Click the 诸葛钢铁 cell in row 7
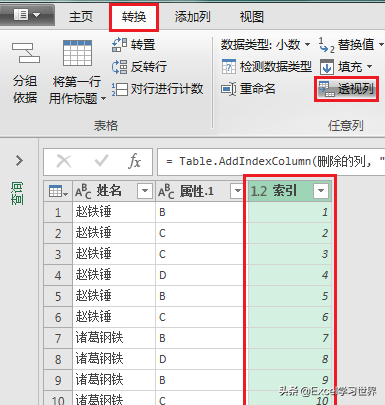Image resolution: width=385 pixels, height=405 pixels. 114,338
